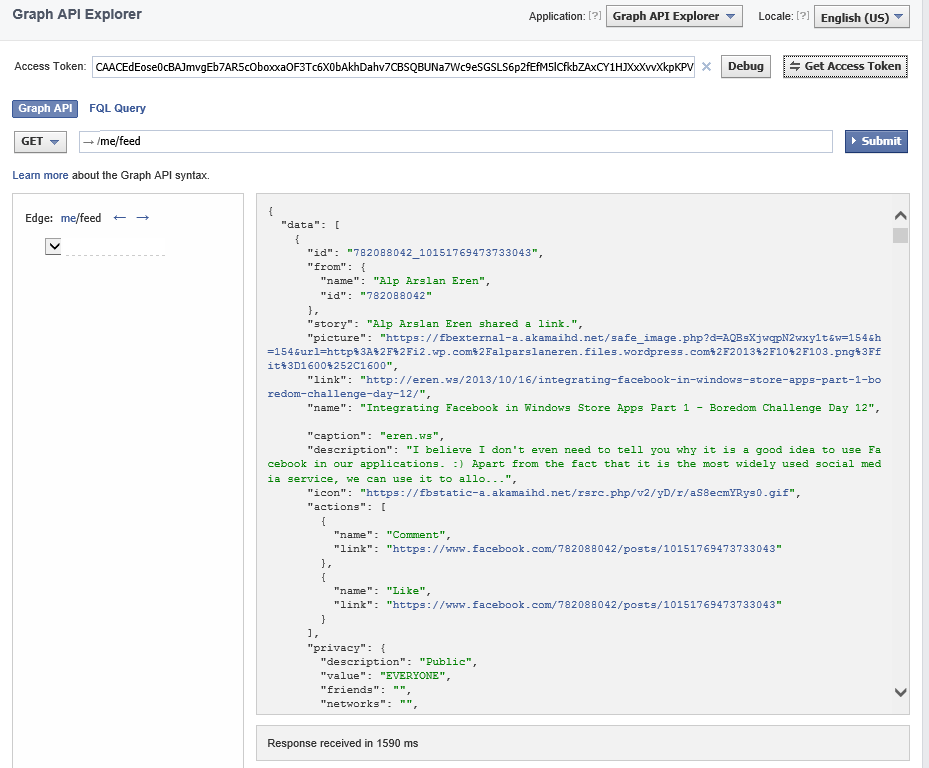This screenshot has width=929, height=768.
Task: Select the Graph API tab
Action: click(x=45, y=108)
